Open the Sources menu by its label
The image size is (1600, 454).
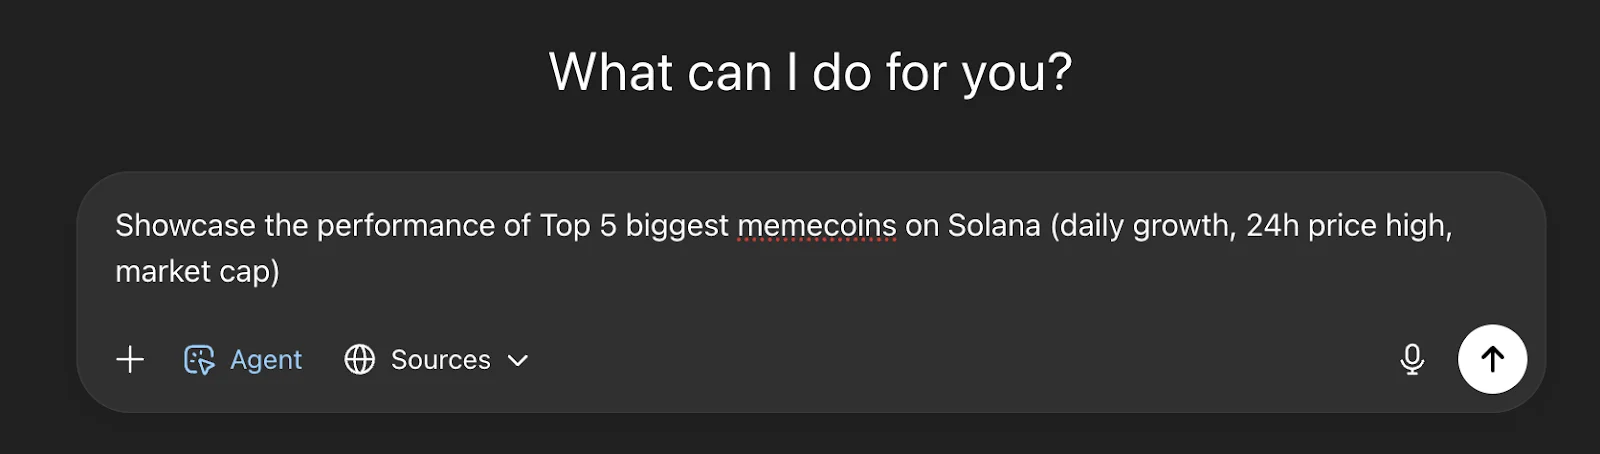[440, 359]
